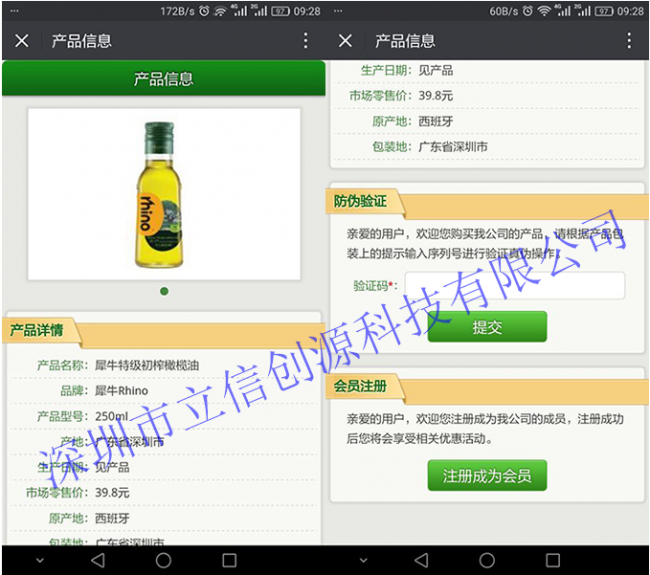
Task: Tap the left screen's recent apps square
Action: coord(229,560)
